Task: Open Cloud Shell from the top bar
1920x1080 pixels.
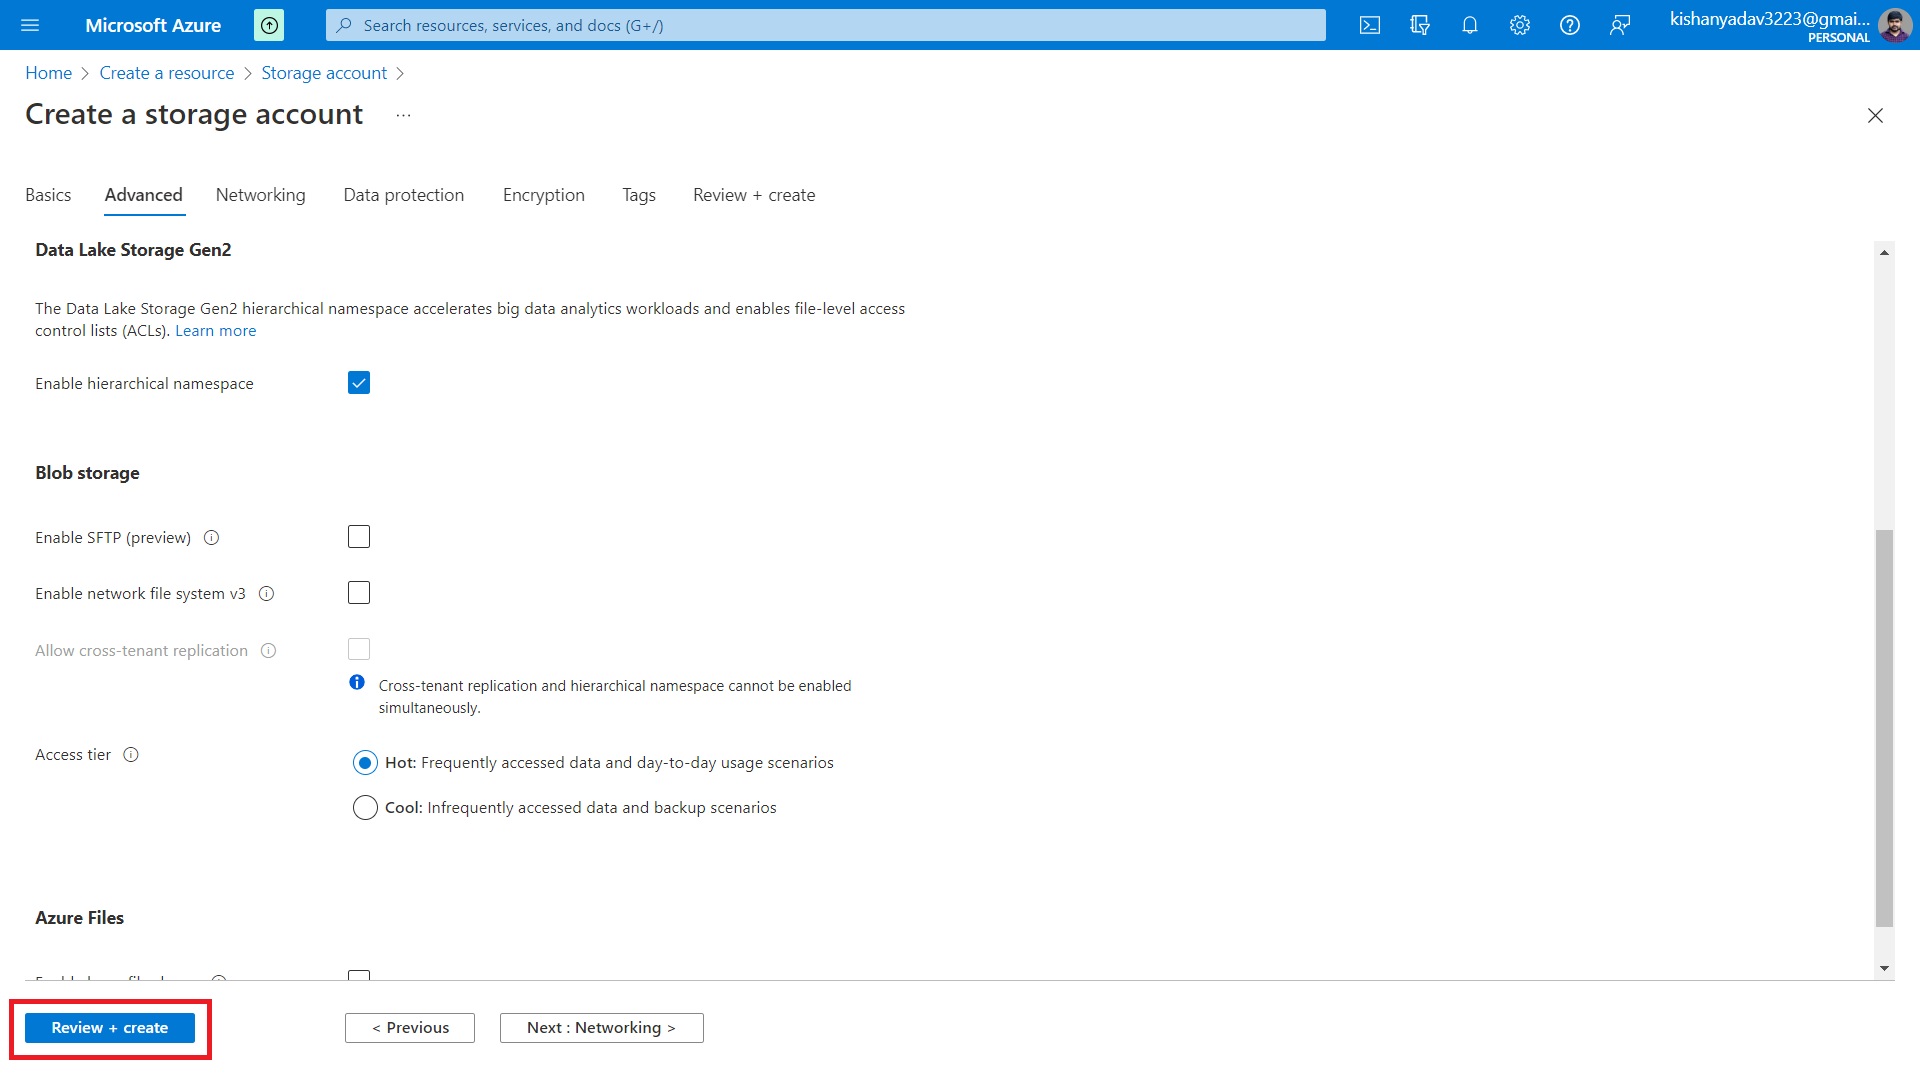Action: click(1370, 25)
